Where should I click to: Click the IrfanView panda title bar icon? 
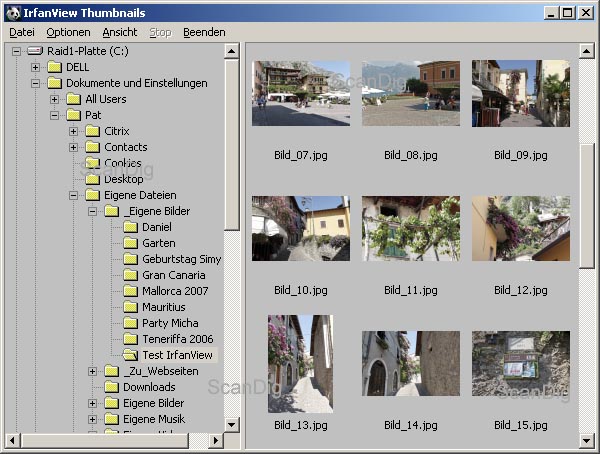coord(13,13)
